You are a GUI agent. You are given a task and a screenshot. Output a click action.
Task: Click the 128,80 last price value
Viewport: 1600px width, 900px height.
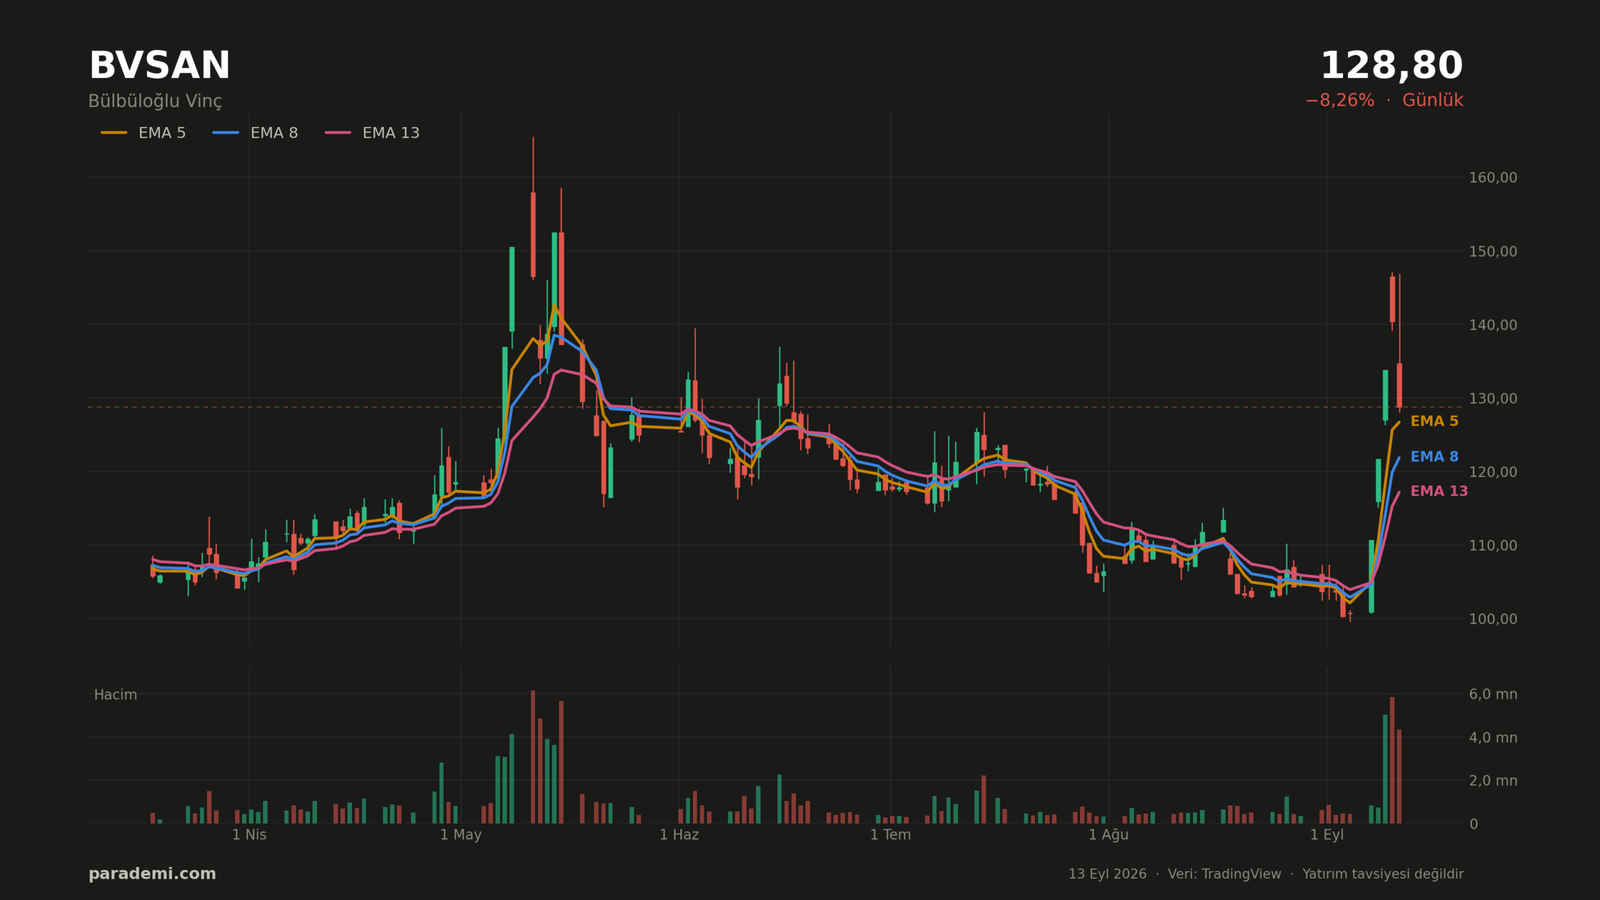tap(1391, 66)
